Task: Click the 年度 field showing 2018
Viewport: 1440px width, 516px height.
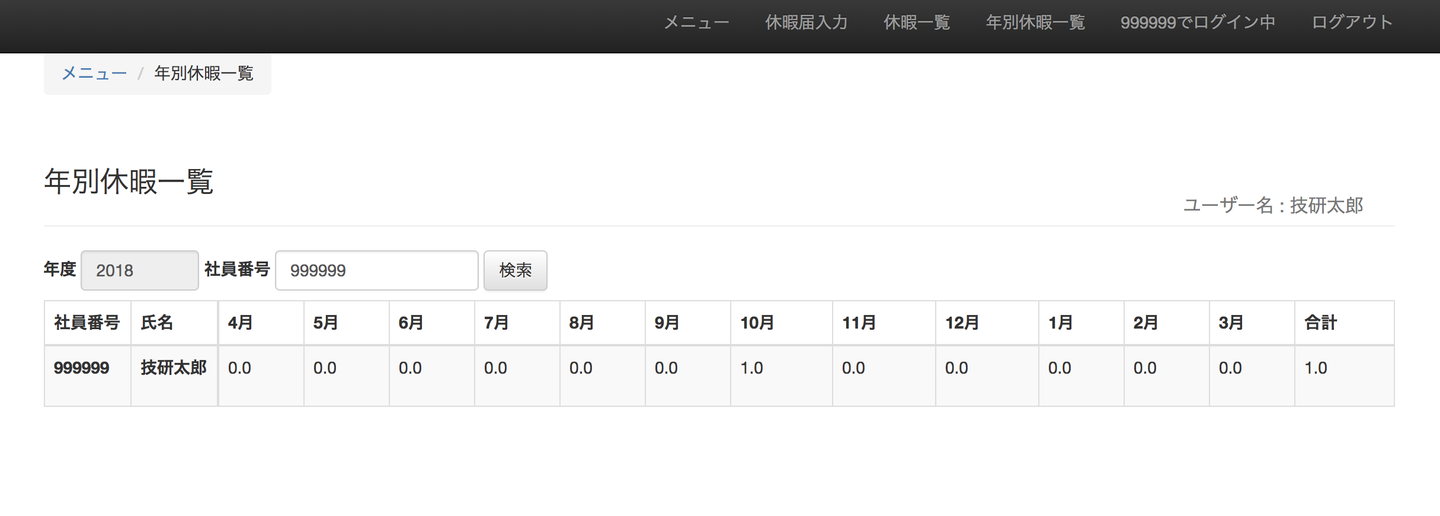Action: point(139,270)
